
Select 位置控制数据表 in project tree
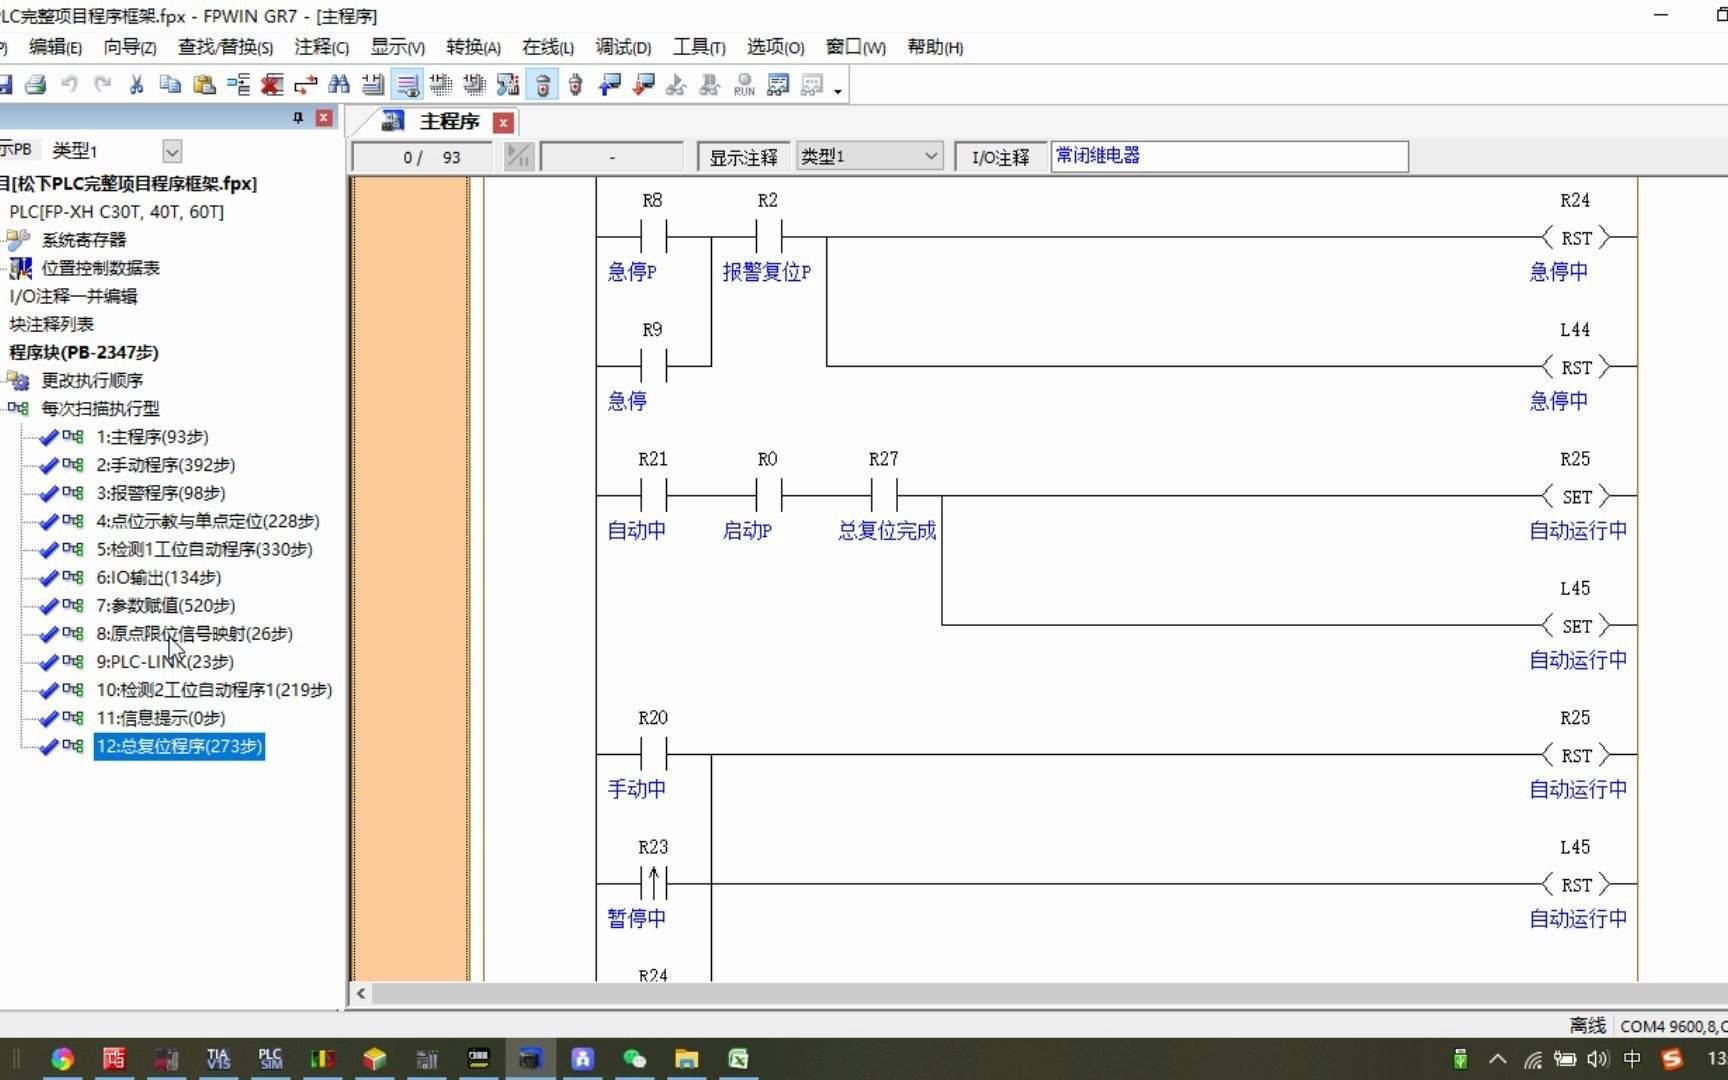(x=100, y=268)
